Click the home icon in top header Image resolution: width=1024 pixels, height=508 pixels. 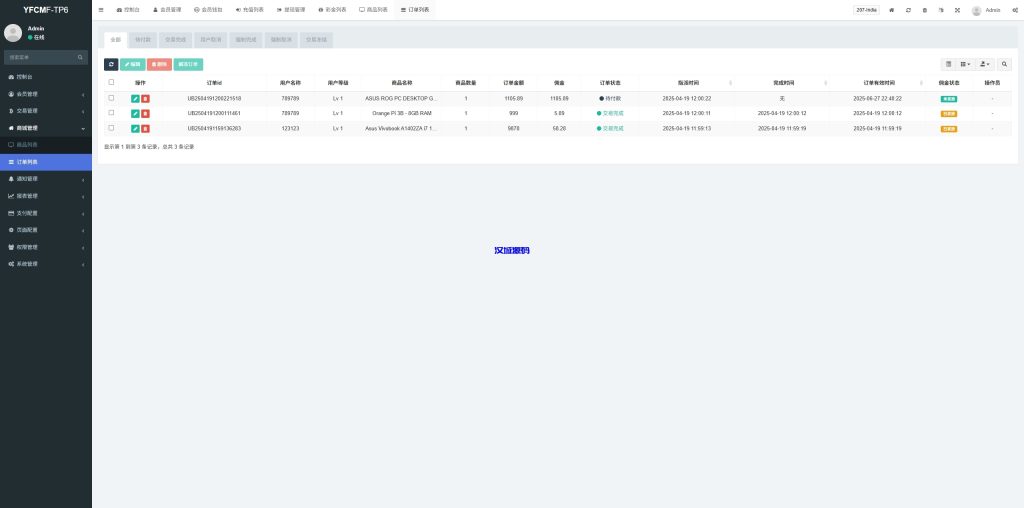pyautogui.click(x=891, y=10)
